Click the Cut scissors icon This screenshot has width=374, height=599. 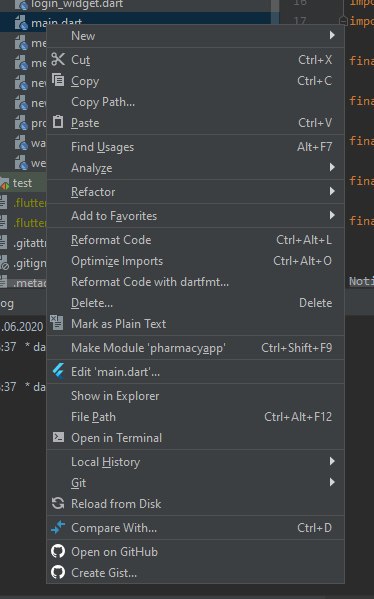click(58, 59)
